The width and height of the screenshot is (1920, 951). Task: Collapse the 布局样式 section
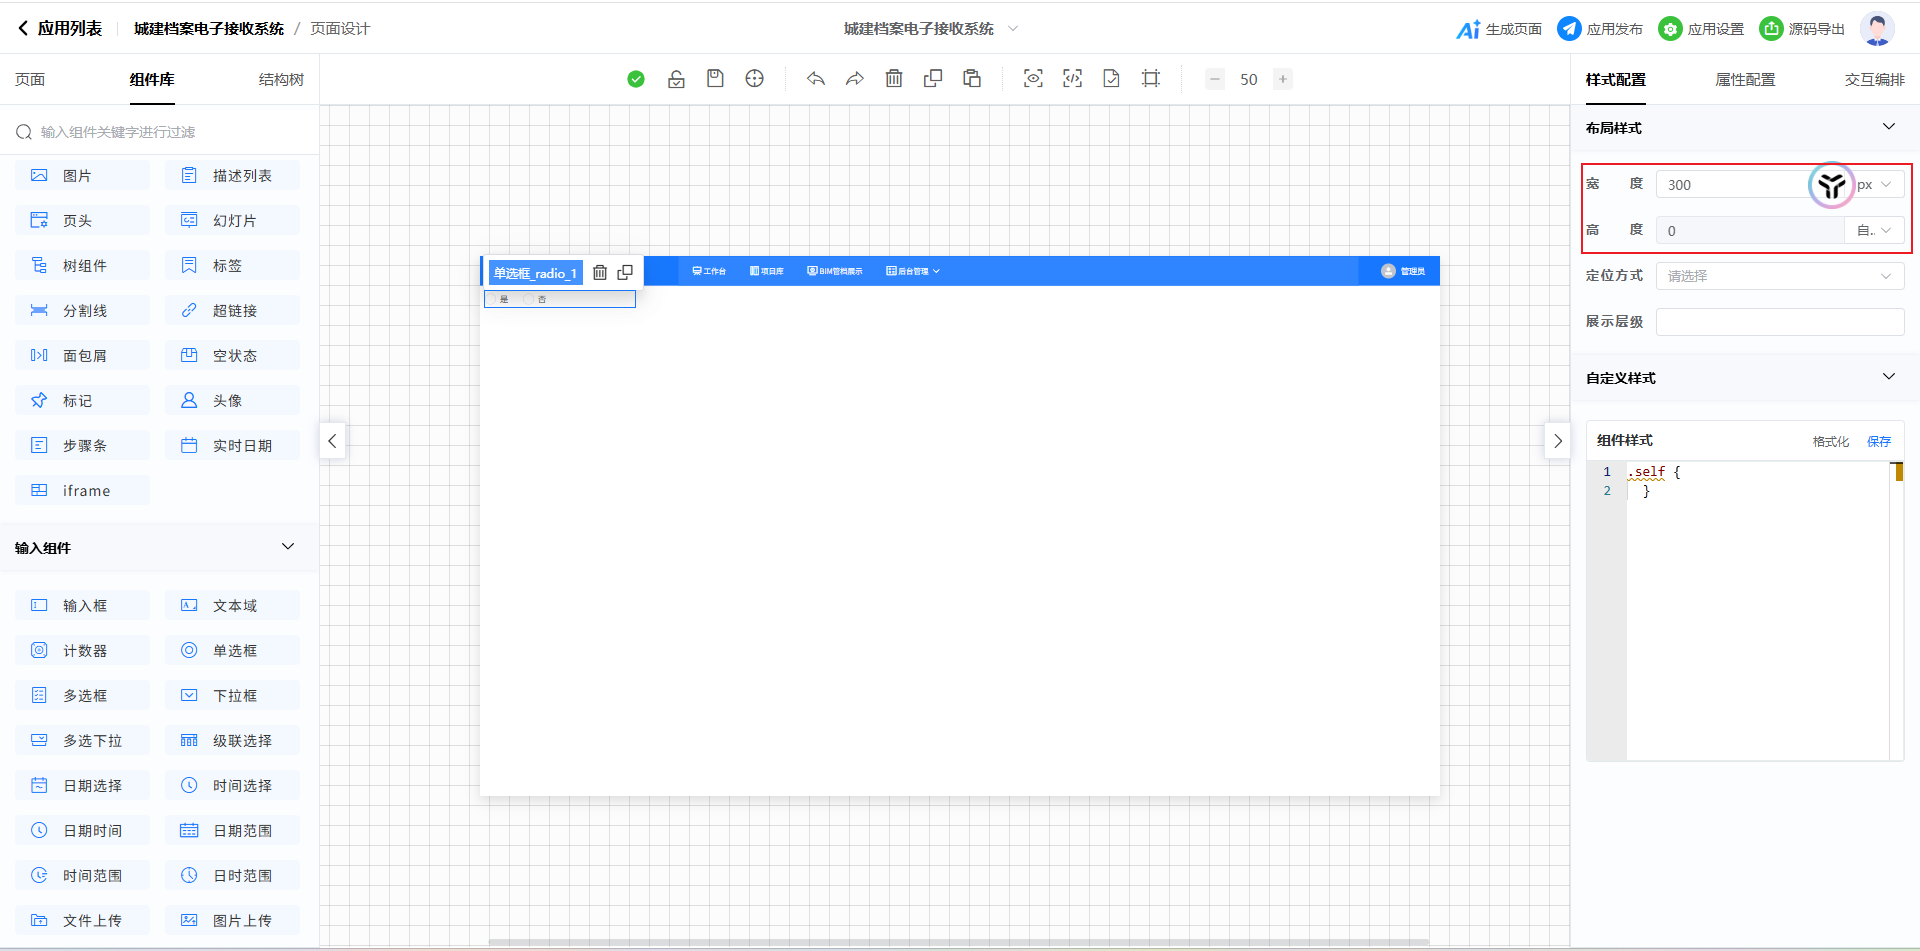coord(1888,127)
